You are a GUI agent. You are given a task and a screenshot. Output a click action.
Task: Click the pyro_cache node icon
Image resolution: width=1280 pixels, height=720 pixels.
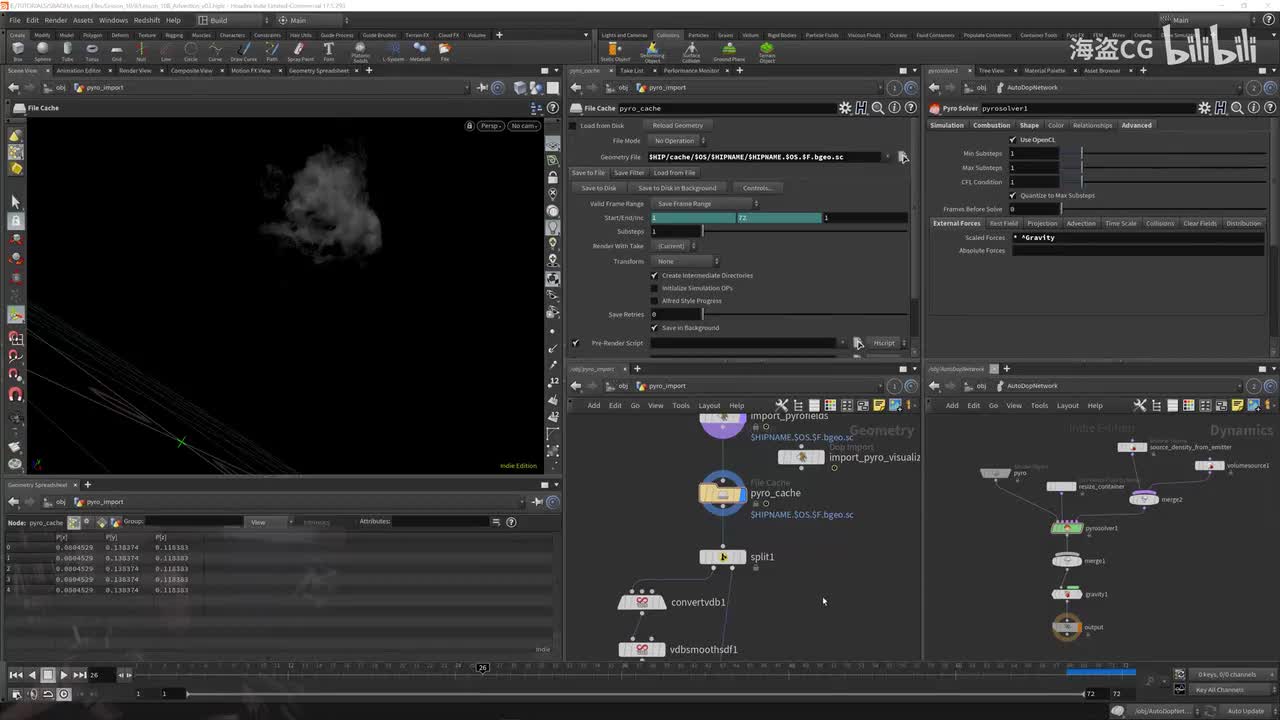click(x=722, y=493)
